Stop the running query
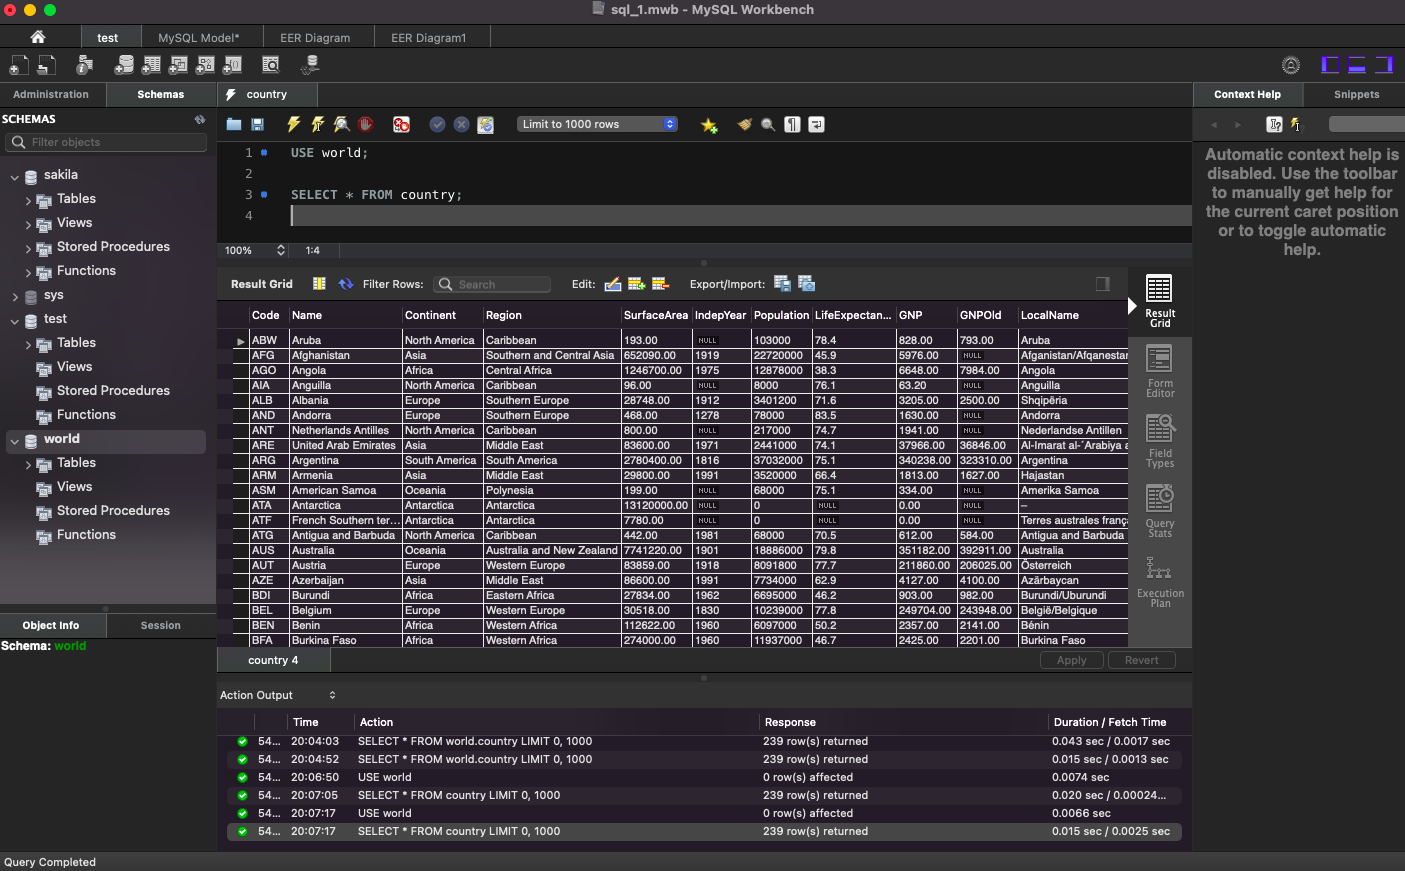The width and height of the screenshot is (1405, 871). 366,125
